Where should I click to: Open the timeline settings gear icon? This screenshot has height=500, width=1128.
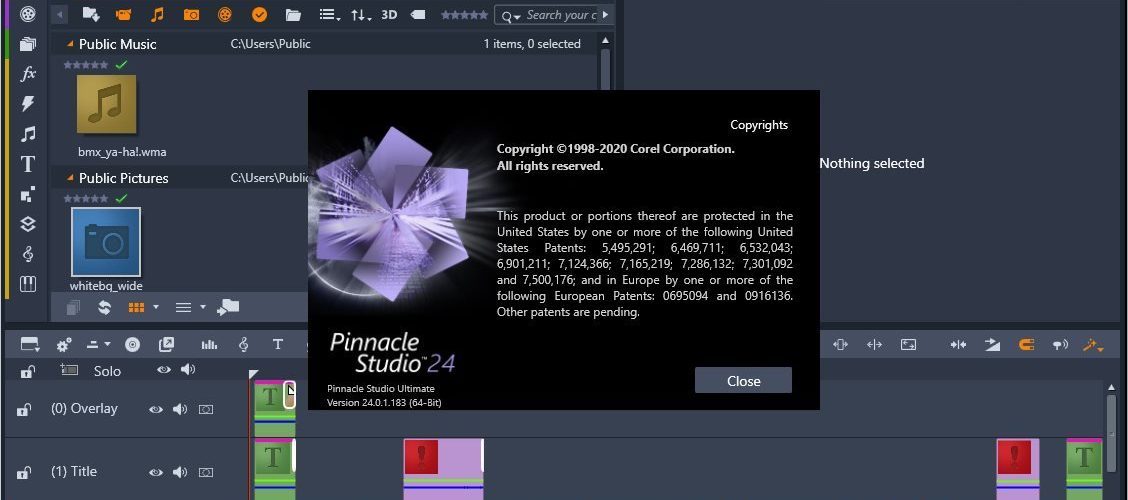[64, 345]
